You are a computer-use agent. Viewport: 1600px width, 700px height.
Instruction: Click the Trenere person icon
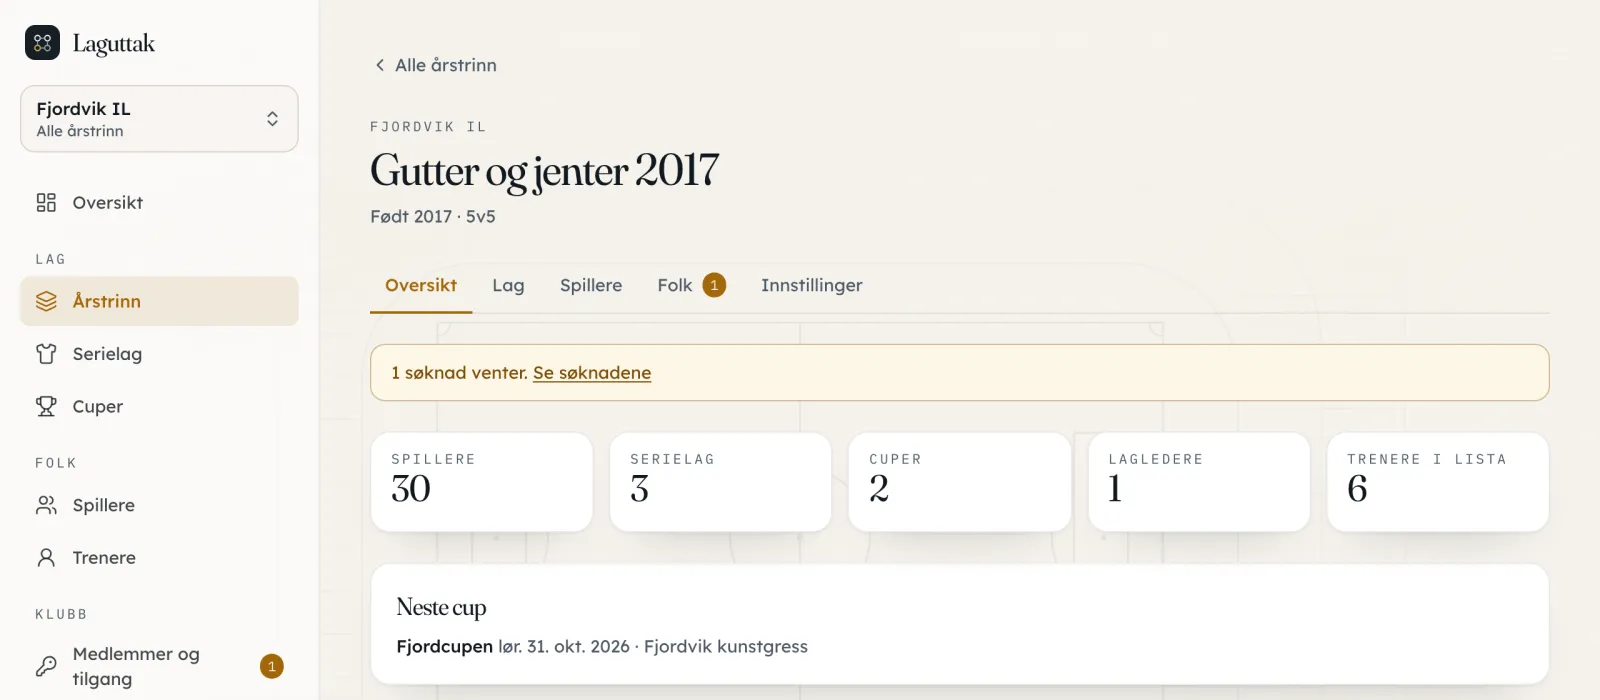pyautogui.click(x=46, y=558)
